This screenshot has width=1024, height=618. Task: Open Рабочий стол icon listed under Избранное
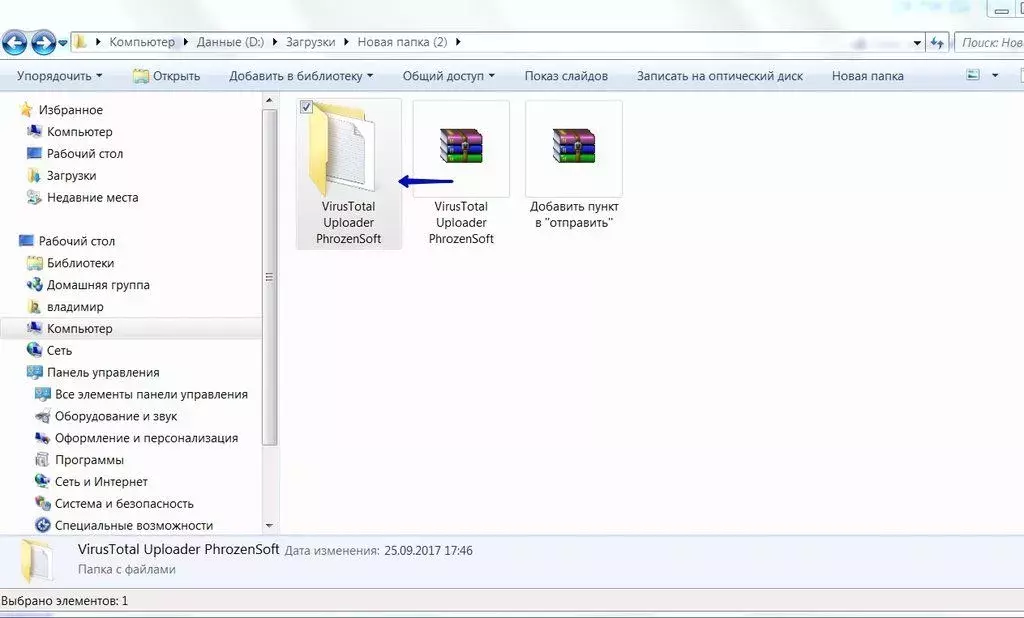(35, 154)
